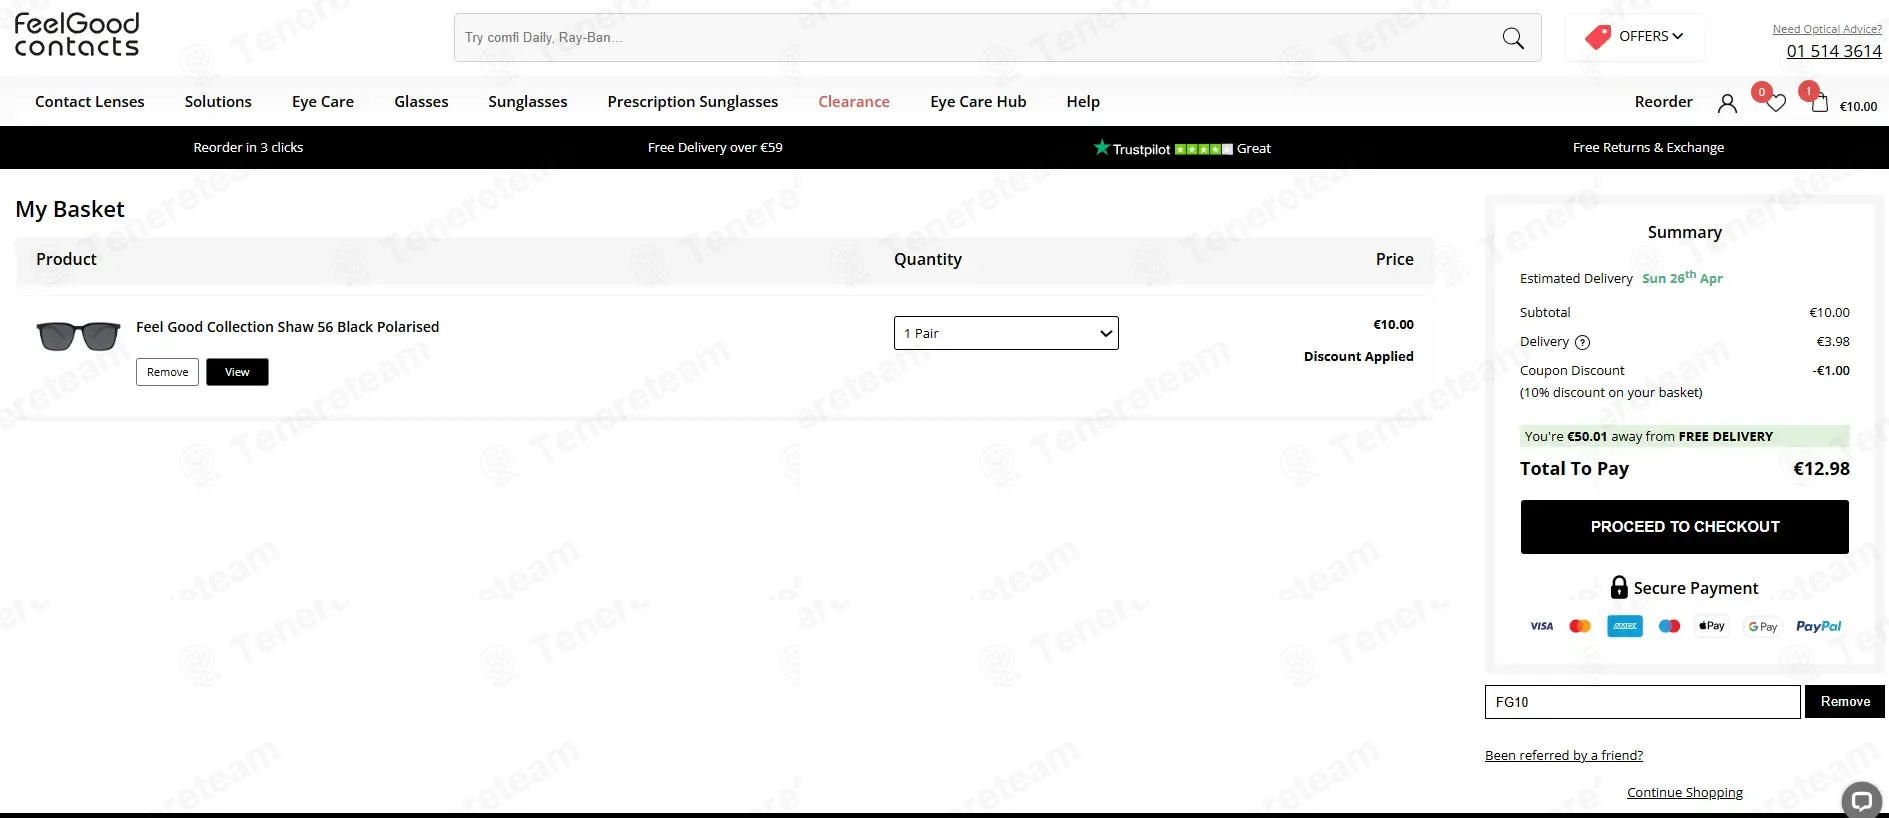Open the quantity dropdown showing 1 Pair
This screenshot has width=1889, height=818.
tap(1006, 333)
